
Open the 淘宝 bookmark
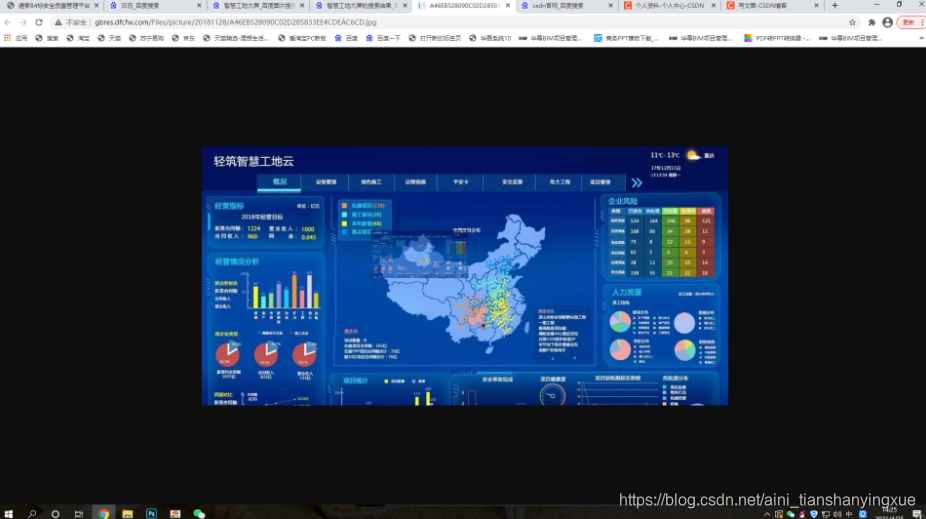(x=79, y=38)
